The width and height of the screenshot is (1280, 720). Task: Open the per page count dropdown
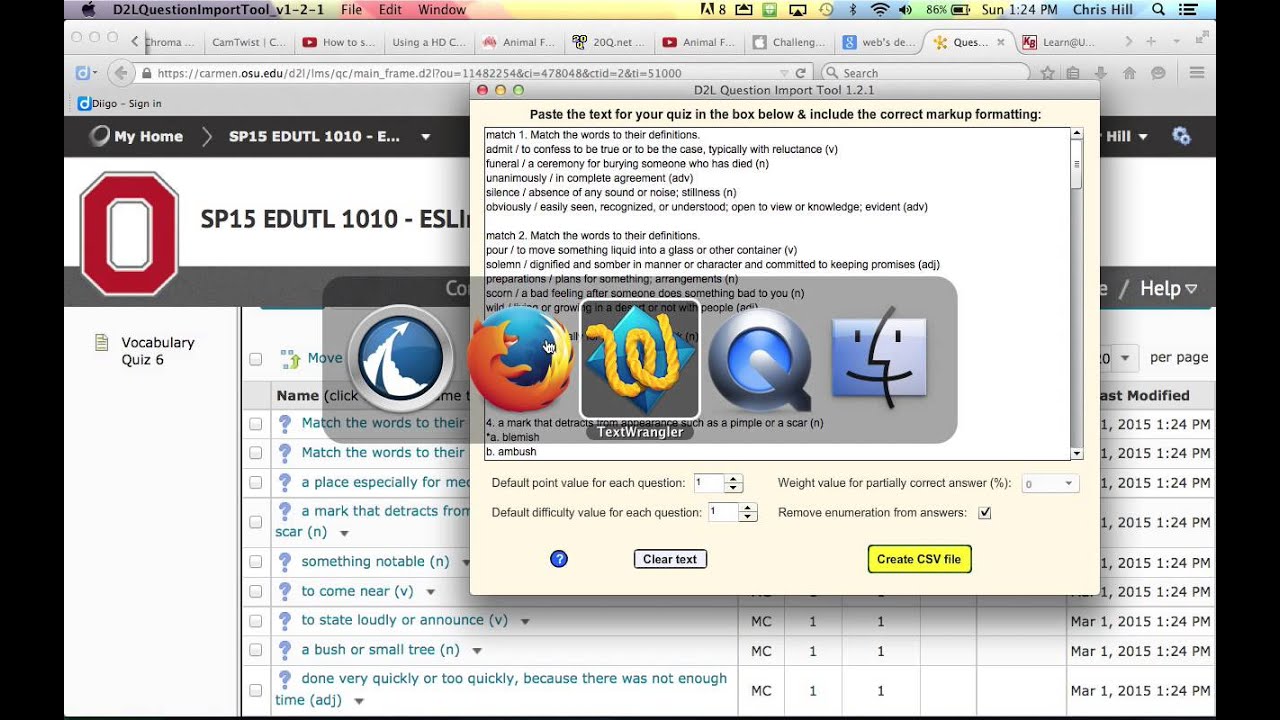coord(1125,358)
